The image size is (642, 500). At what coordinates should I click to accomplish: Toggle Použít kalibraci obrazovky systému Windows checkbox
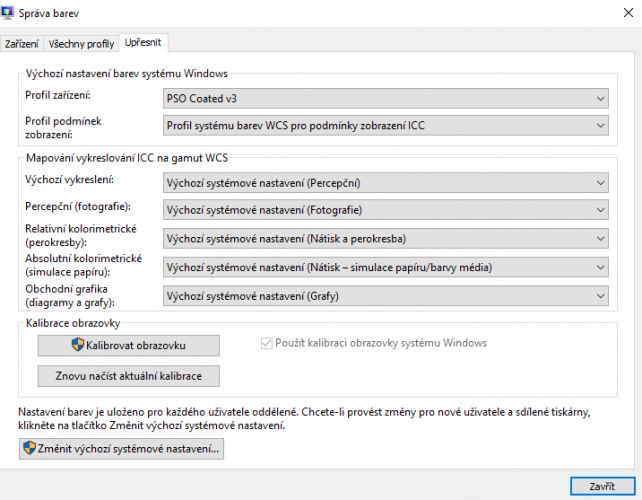pyautogui.click(x=267, y=343)
